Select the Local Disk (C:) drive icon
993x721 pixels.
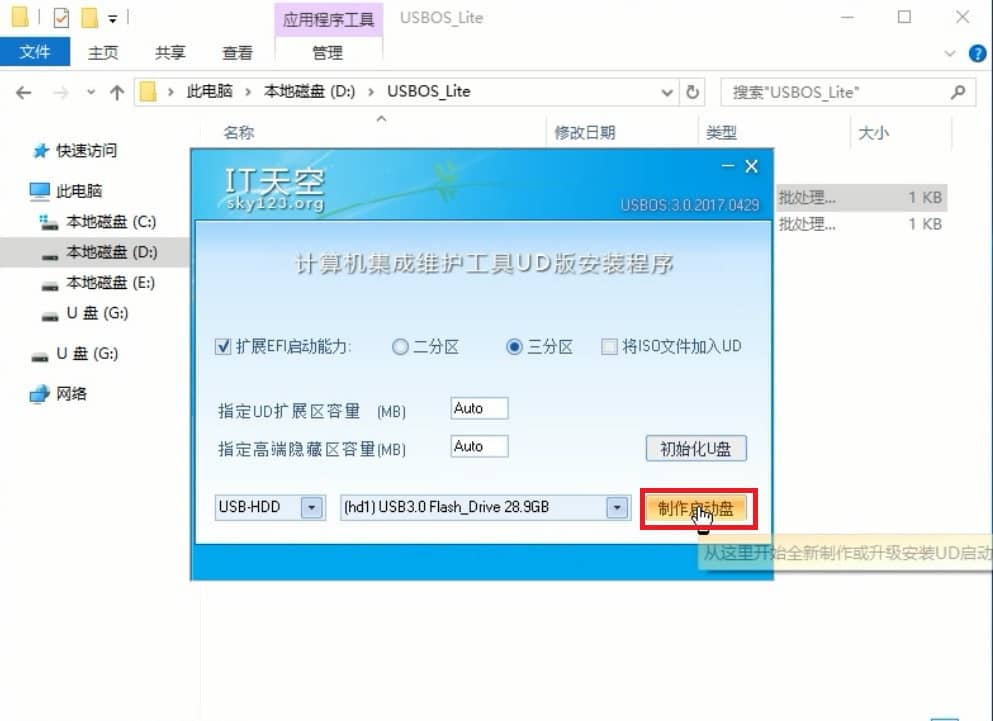click(x=49, y=222)
